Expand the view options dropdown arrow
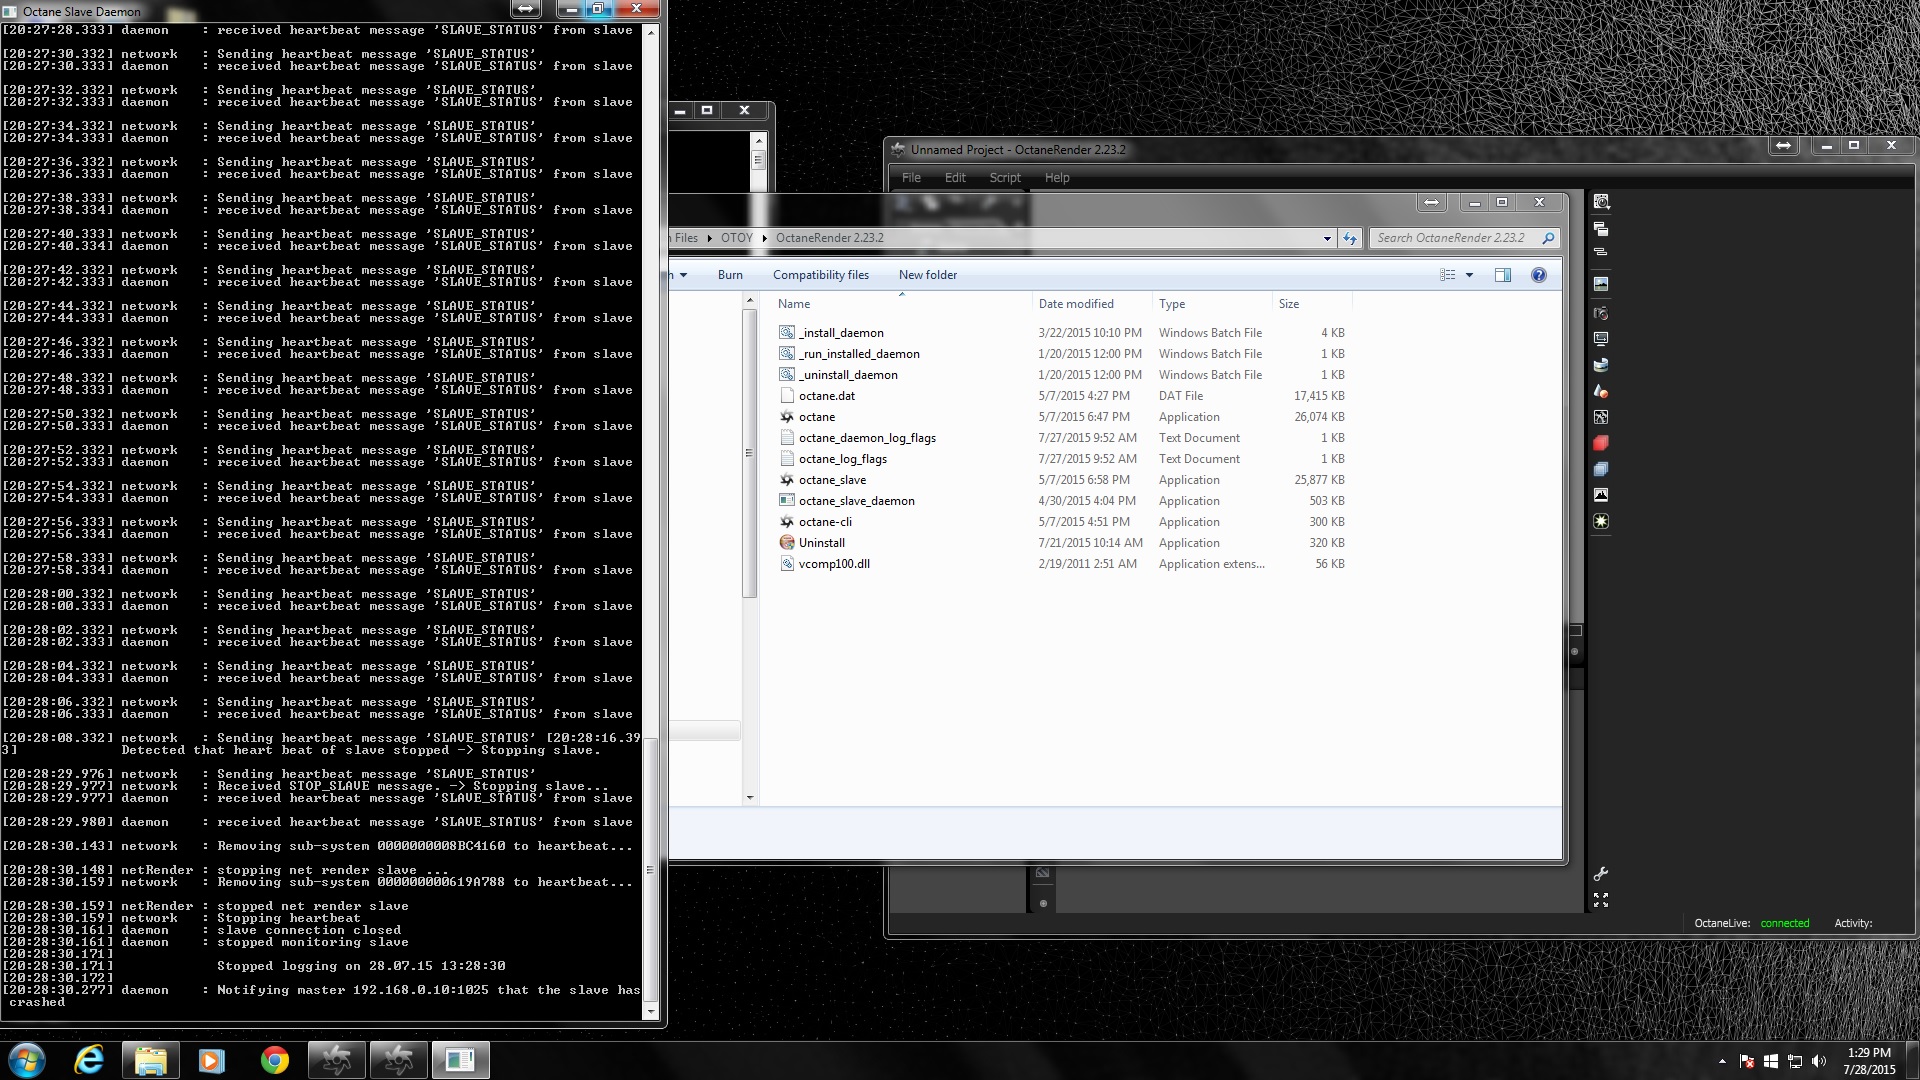 coord(1469,275)
